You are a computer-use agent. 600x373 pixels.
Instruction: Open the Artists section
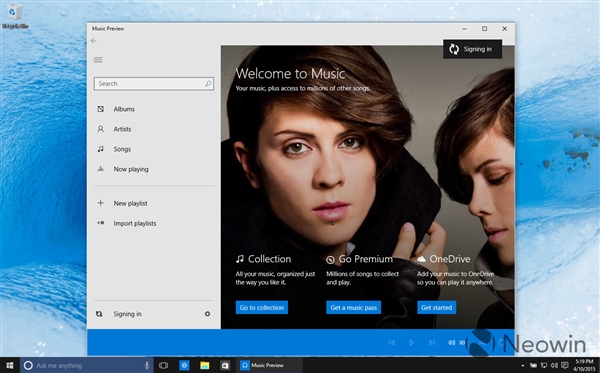point(153,129)
